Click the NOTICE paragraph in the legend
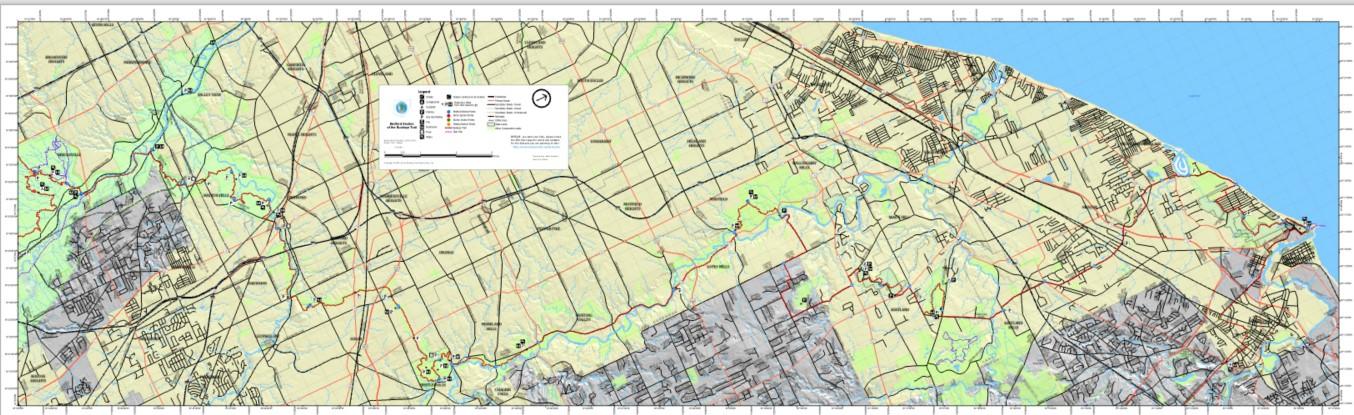The height and width of the screenshot is (415, 1354). [x=536, y=140]
